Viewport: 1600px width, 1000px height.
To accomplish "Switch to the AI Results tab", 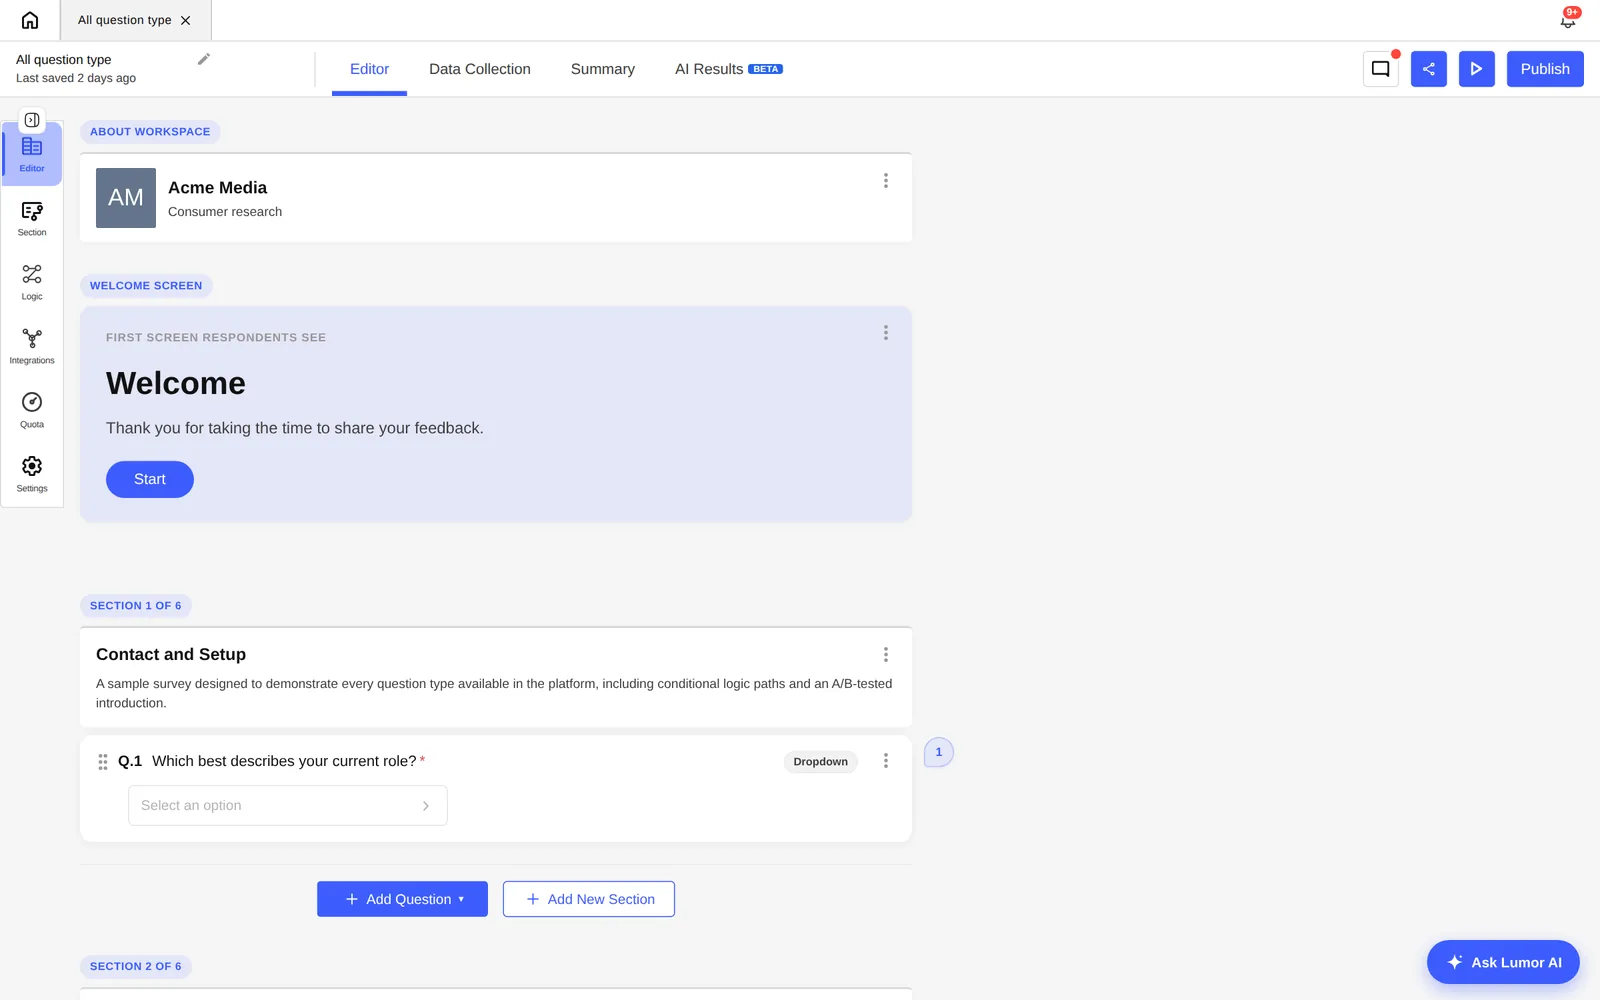I will tap(728, 69).
